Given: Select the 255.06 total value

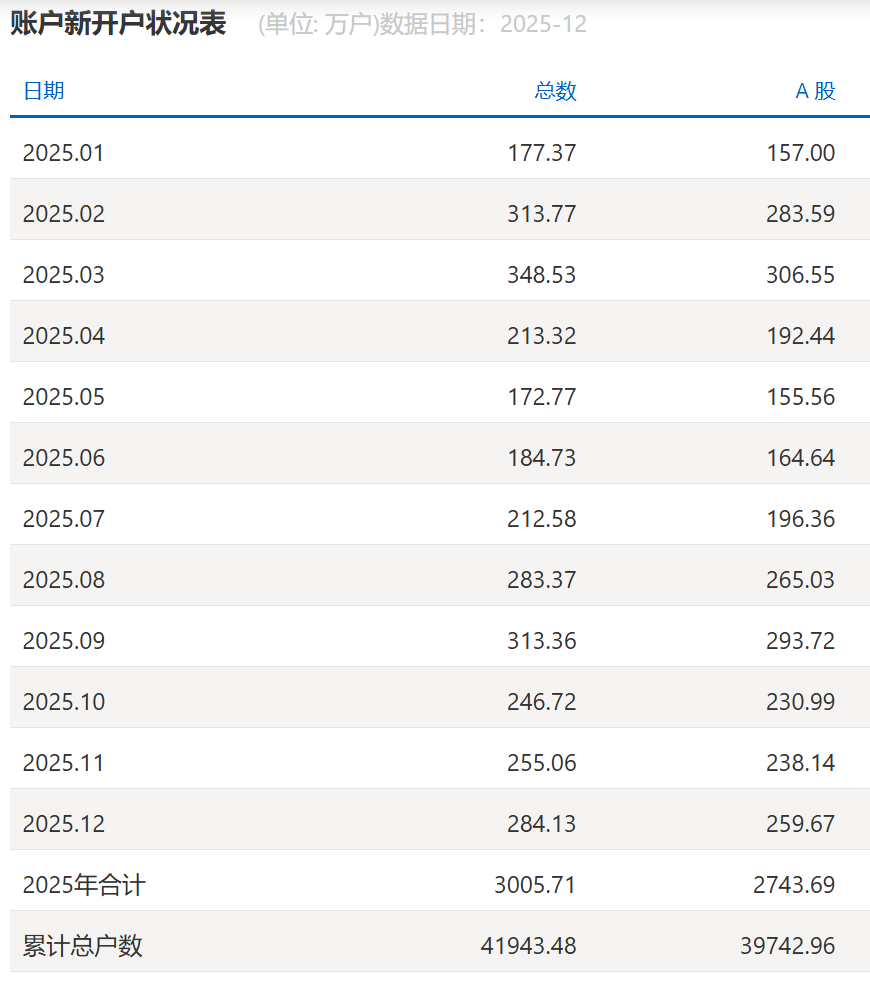Looking at the screenshot, I should 542,763.
